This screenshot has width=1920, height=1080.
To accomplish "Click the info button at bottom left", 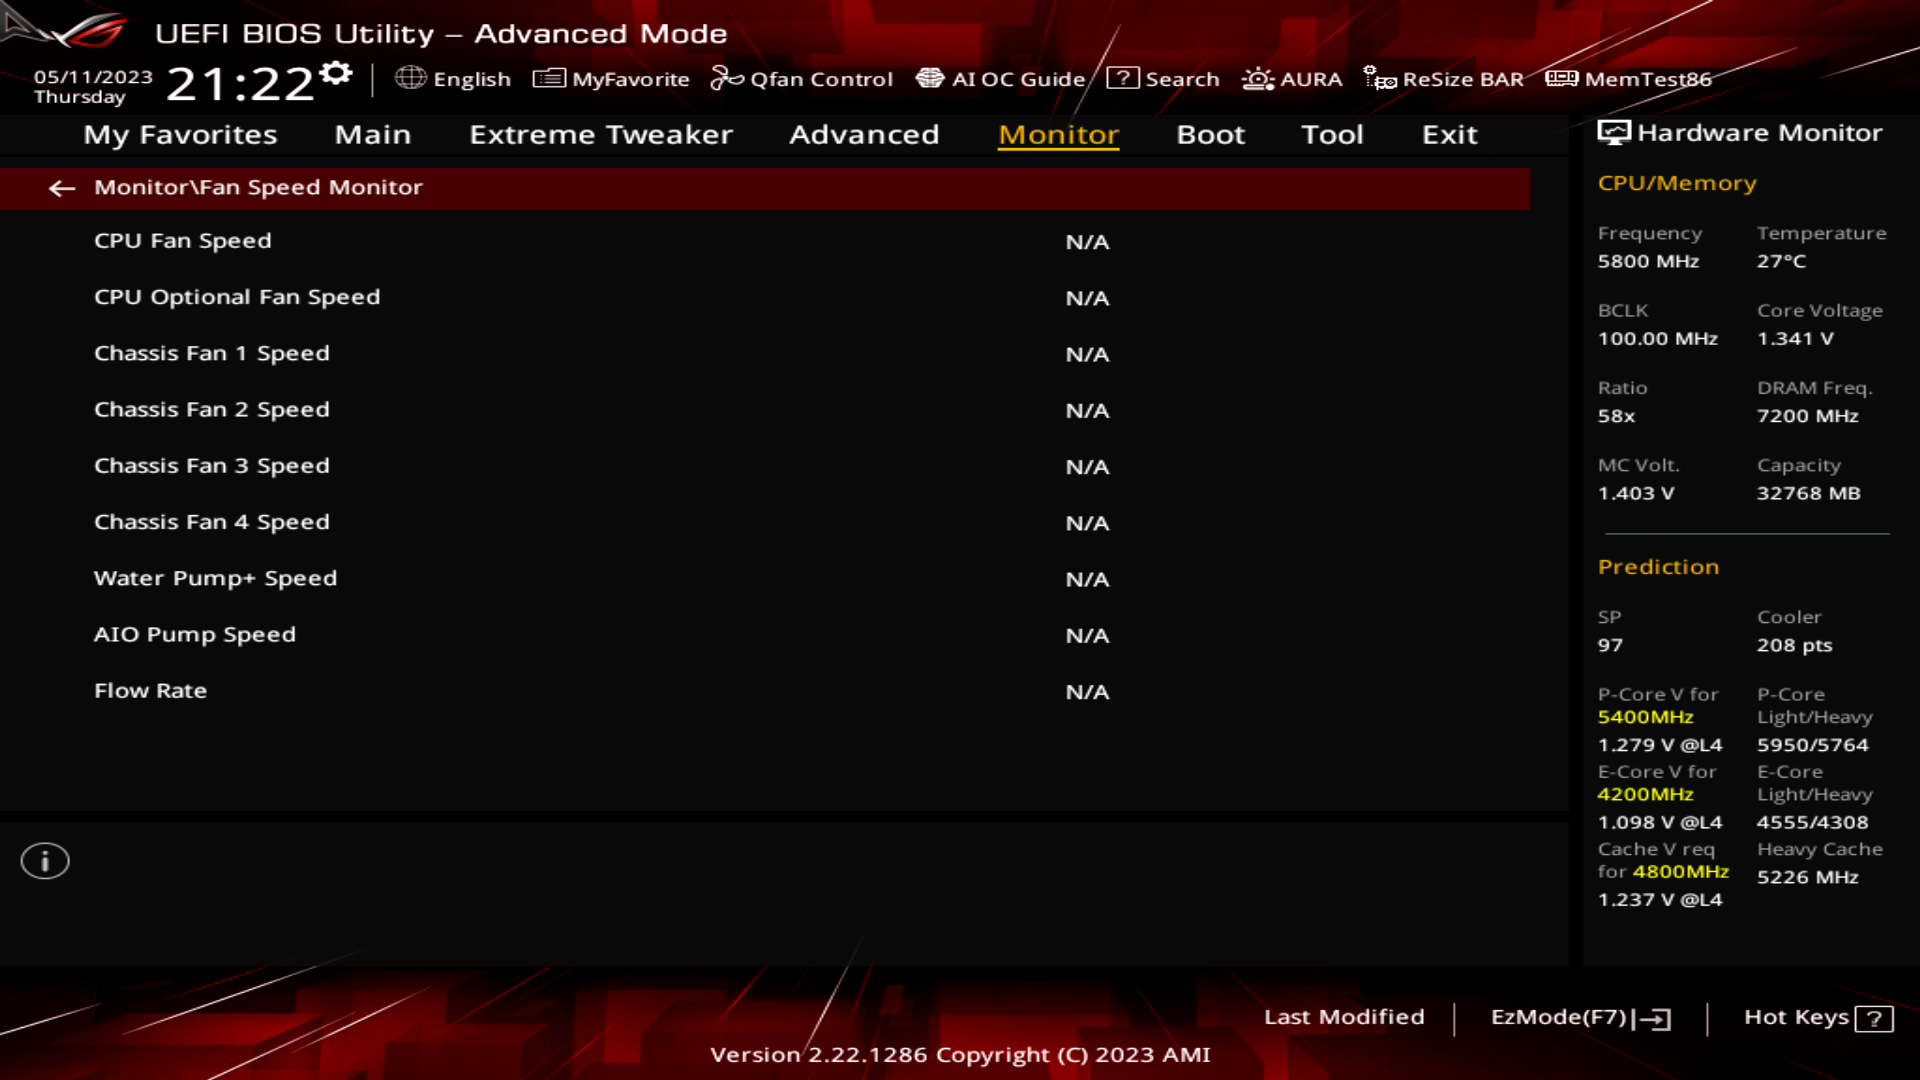I will tap(45, 861).
